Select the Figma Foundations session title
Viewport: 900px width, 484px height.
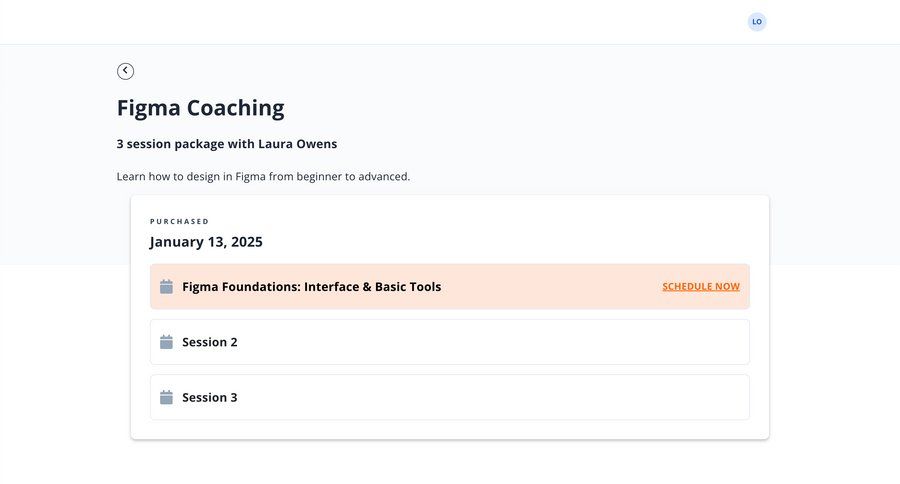click(x=311, y=287)
